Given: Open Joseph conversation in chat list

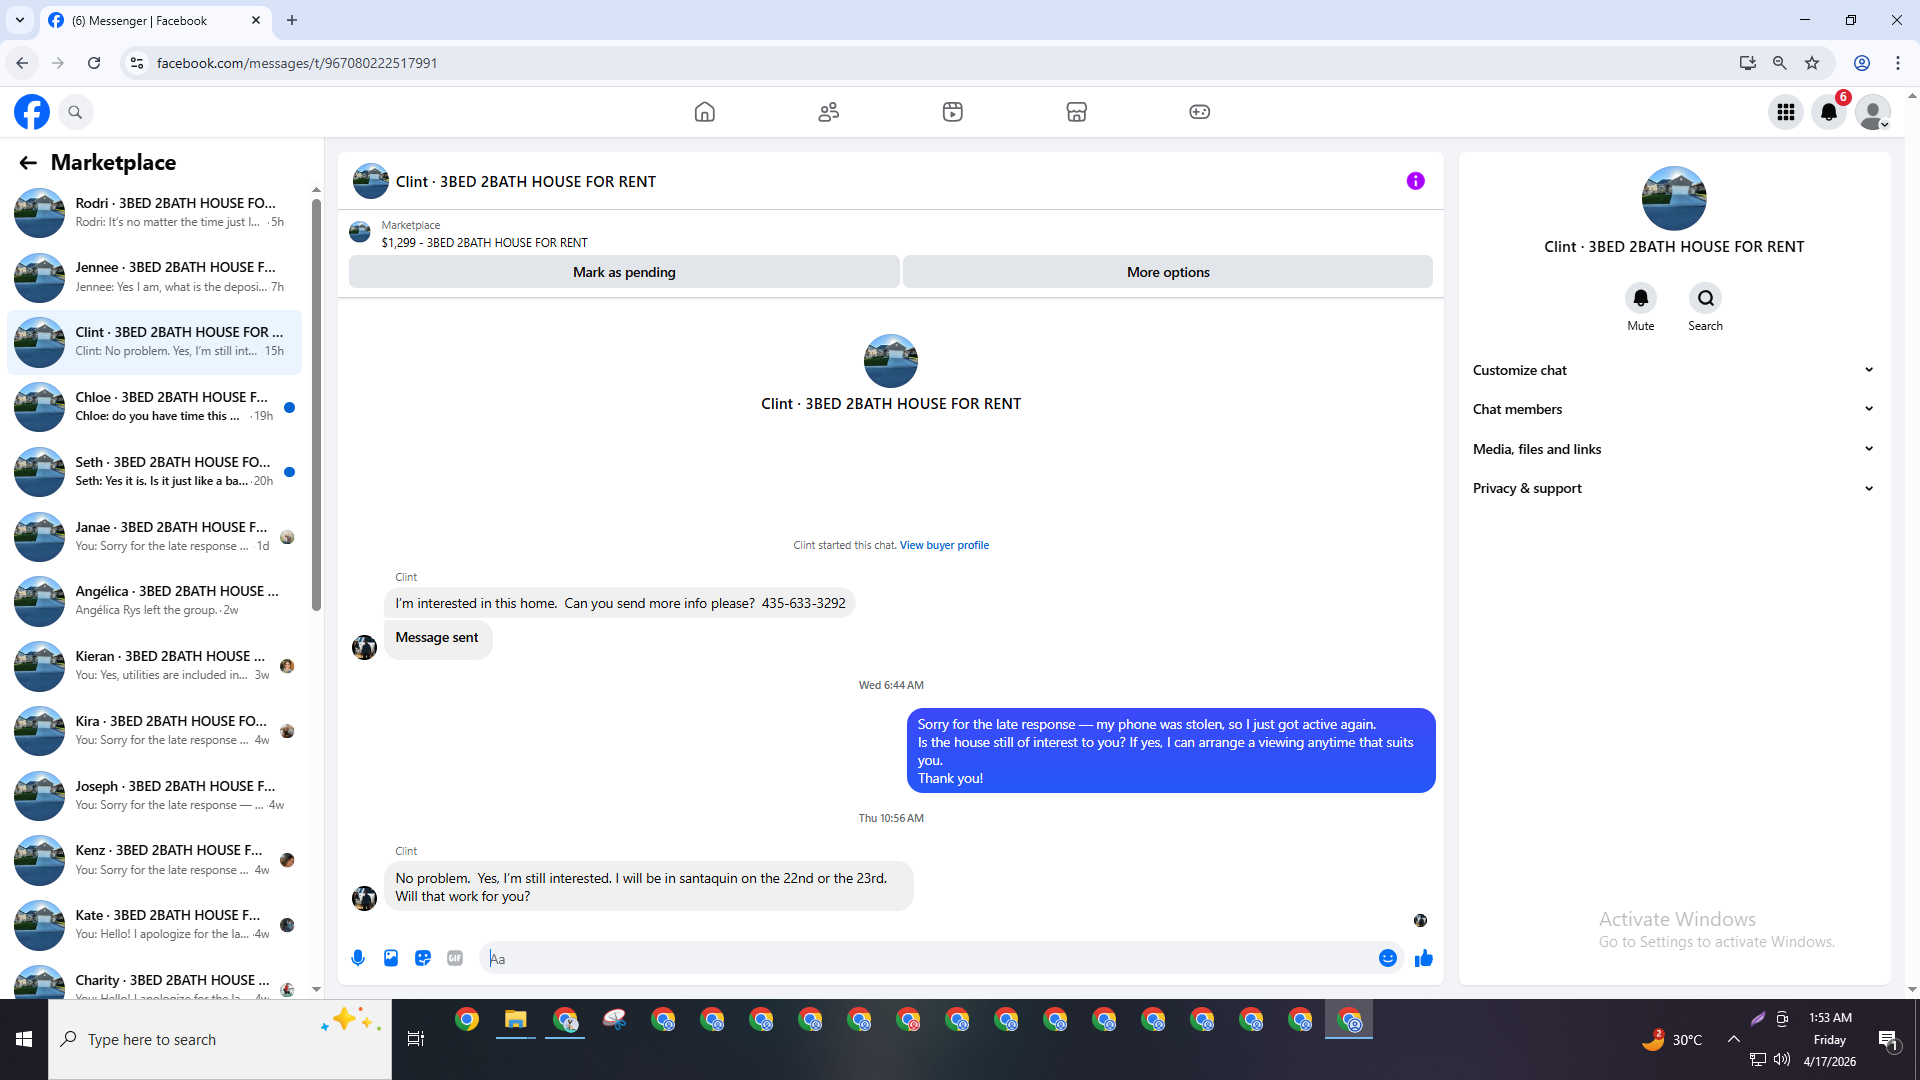Looking at the screenshot, I should click(x=155, y=796).
